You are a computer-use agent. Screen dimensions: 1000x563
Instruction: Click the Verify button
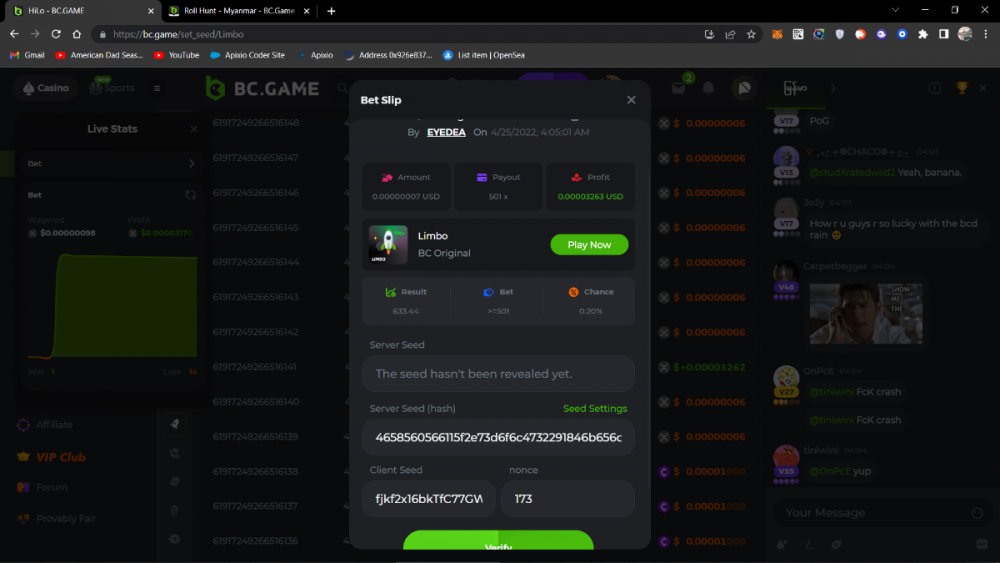pyautogui.click(x=498, y=544)
